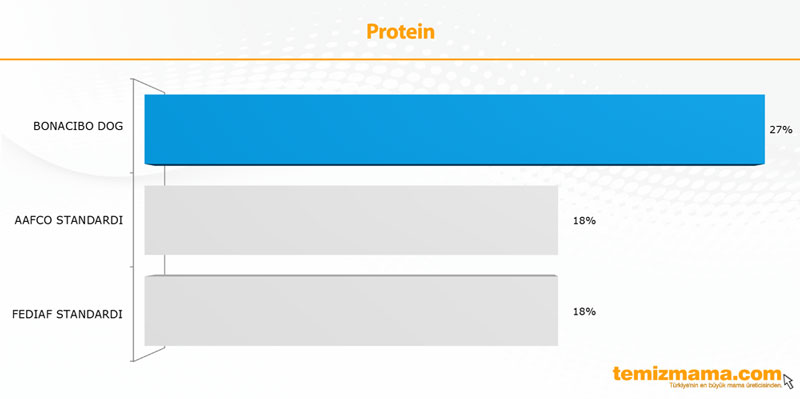Select the gray AAFCO STANDARDI bar
The width and height of the screenshot is (800, 399).
click(351, 220)
